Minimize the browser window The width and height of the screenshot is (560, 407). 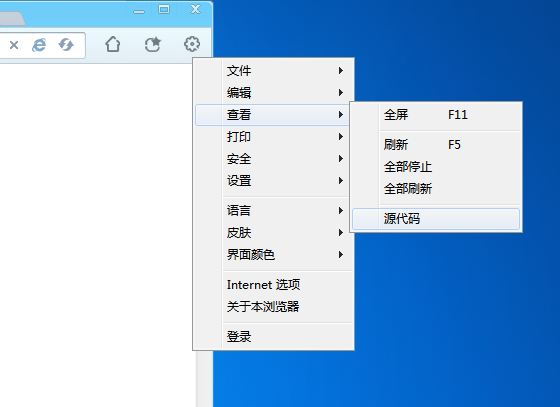point(139,11)
